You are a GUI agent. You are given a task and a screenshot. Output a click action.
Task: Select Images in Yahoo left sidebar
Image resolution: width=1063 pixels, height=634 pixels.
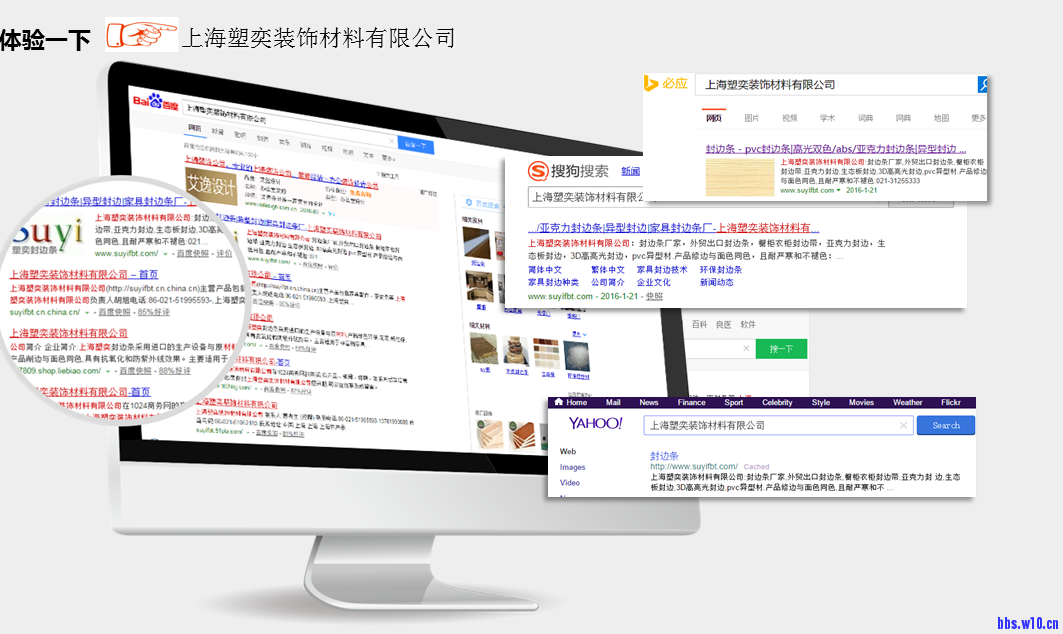pyautogui.click(x=572, y=467)
